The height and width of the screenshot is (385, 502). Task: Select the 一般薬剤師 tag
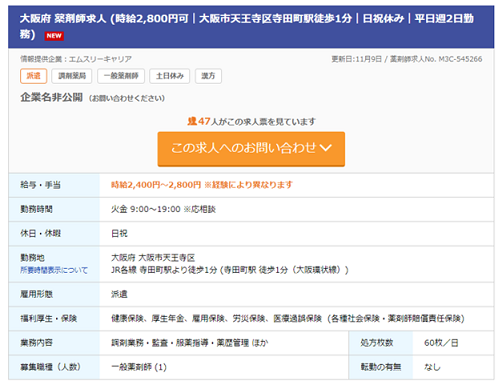(121, 76)
